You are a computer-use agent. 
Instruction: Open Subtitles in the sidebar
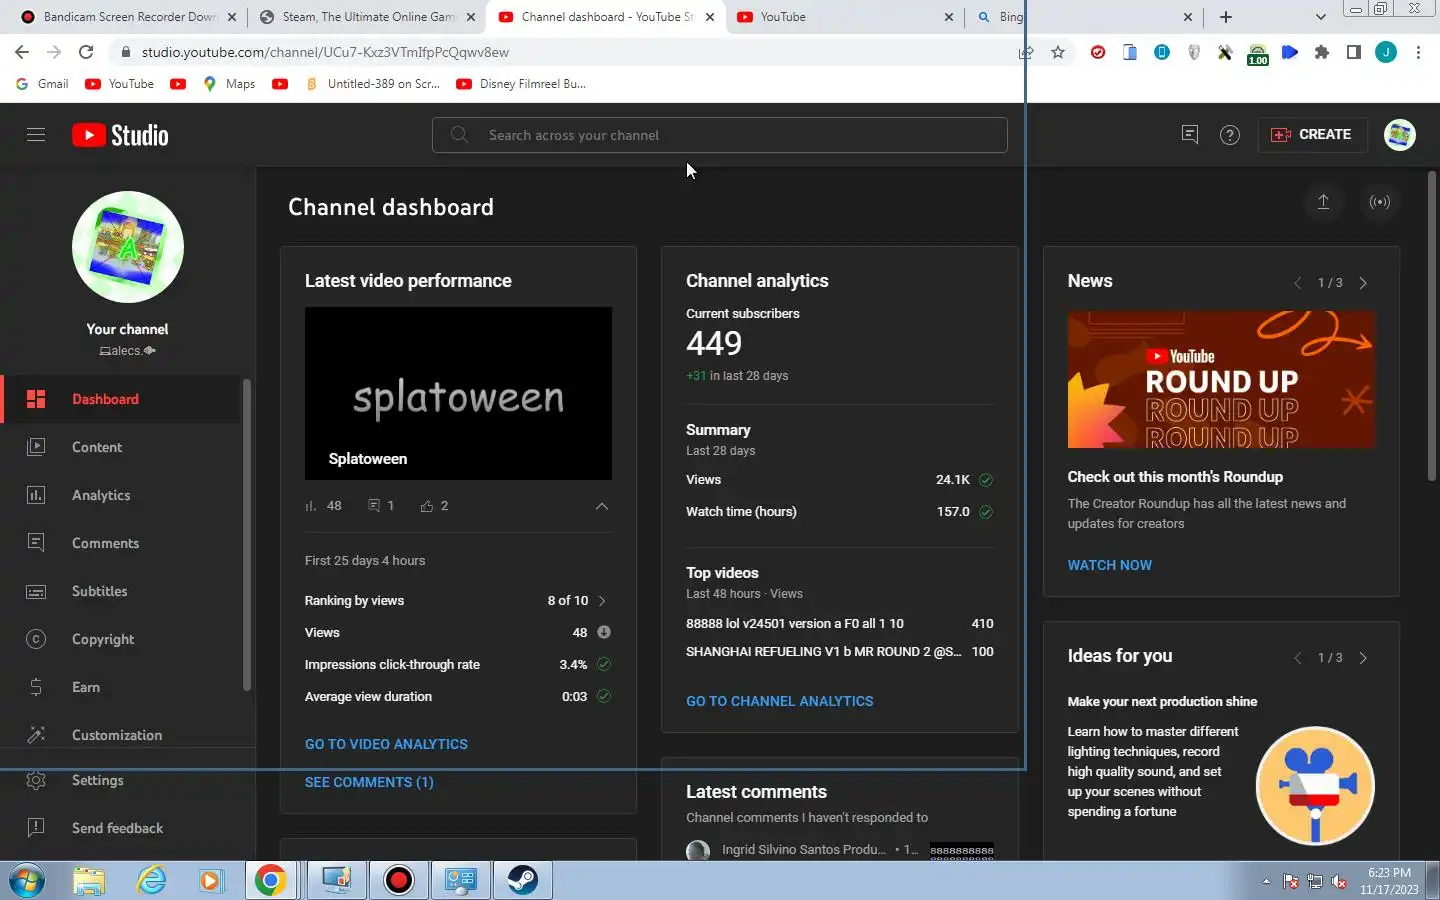(x=122, y=591)
